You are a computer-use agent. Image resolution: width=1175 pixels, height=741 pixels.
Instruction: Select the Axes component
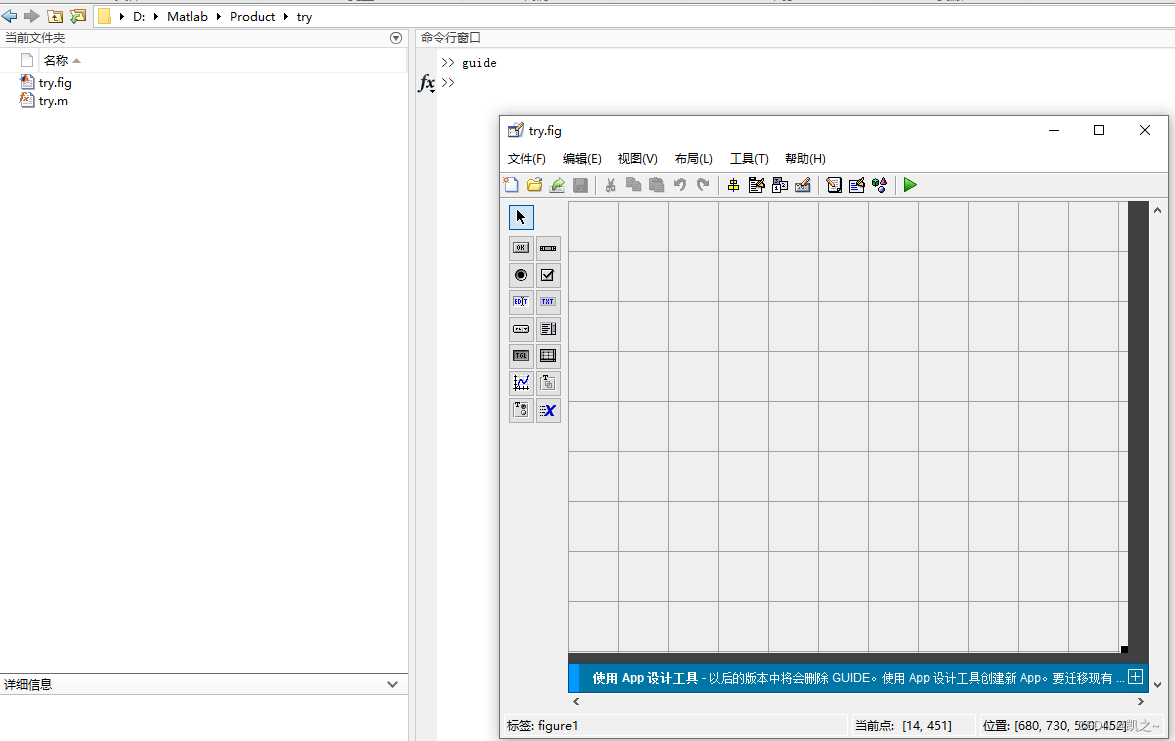521,383
